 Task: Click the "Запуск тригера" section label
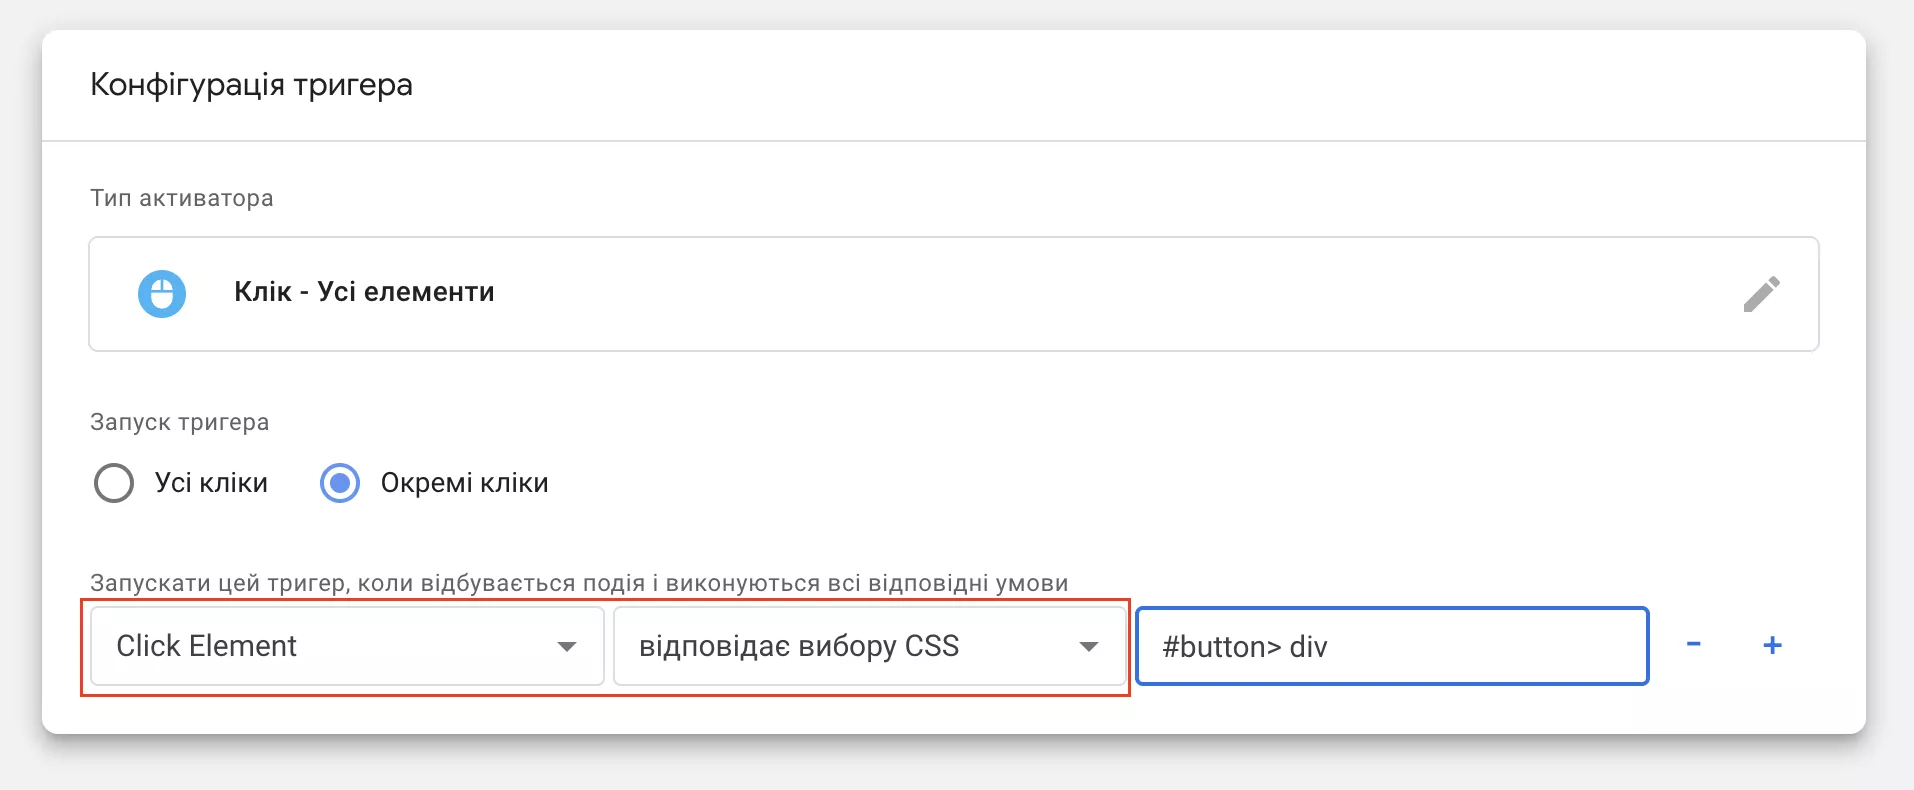(x=180, y=422)
